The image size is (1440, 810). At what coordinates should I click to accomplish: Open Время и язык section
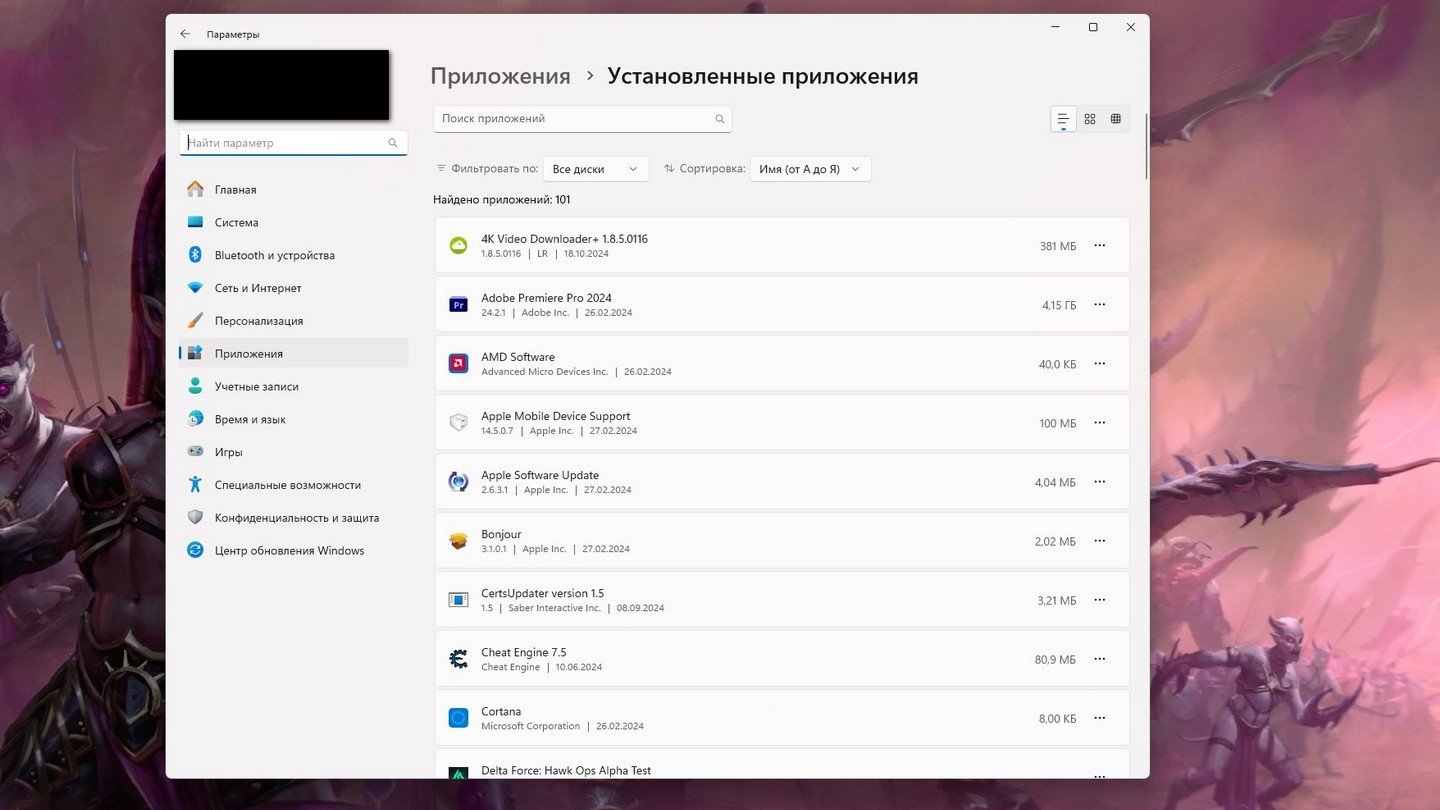point(294,419)
